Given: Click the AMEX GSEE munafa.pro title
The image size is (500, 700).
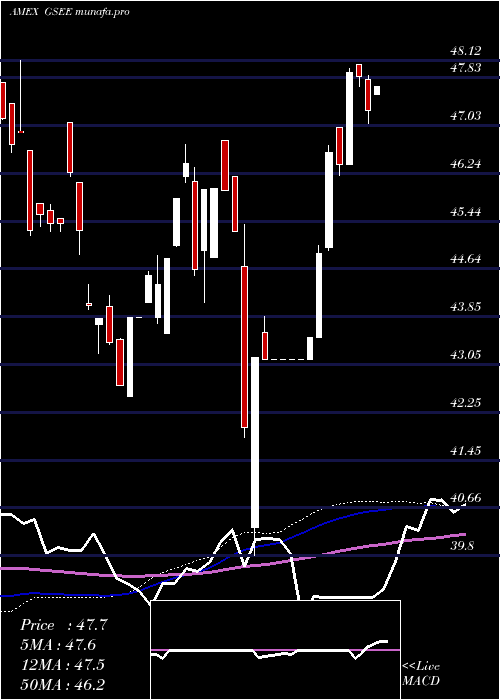Looking at the screenshot, I should [70, 12].
